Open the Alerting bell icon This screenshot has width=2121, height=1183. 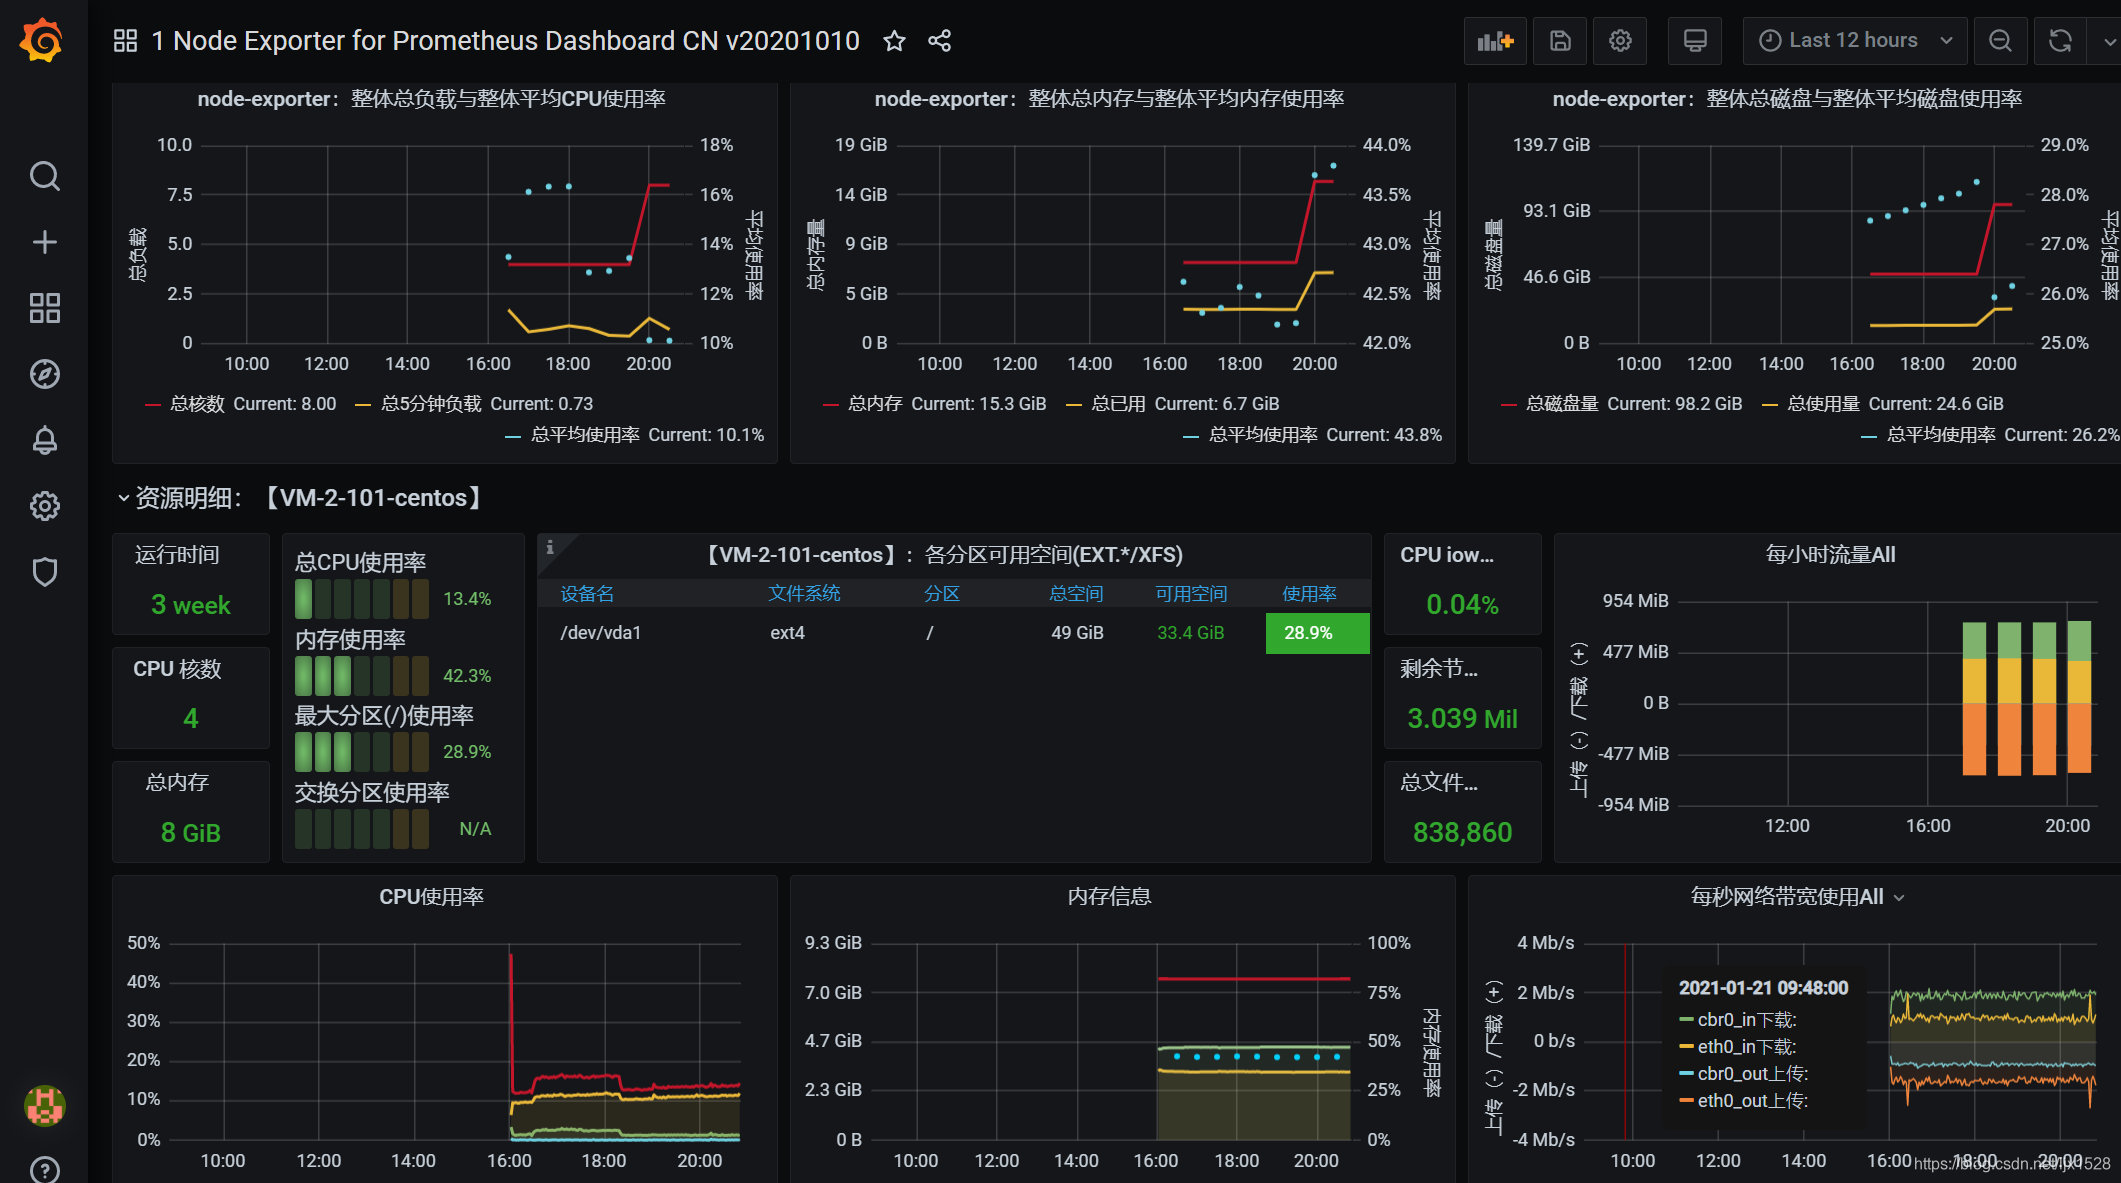45,440
